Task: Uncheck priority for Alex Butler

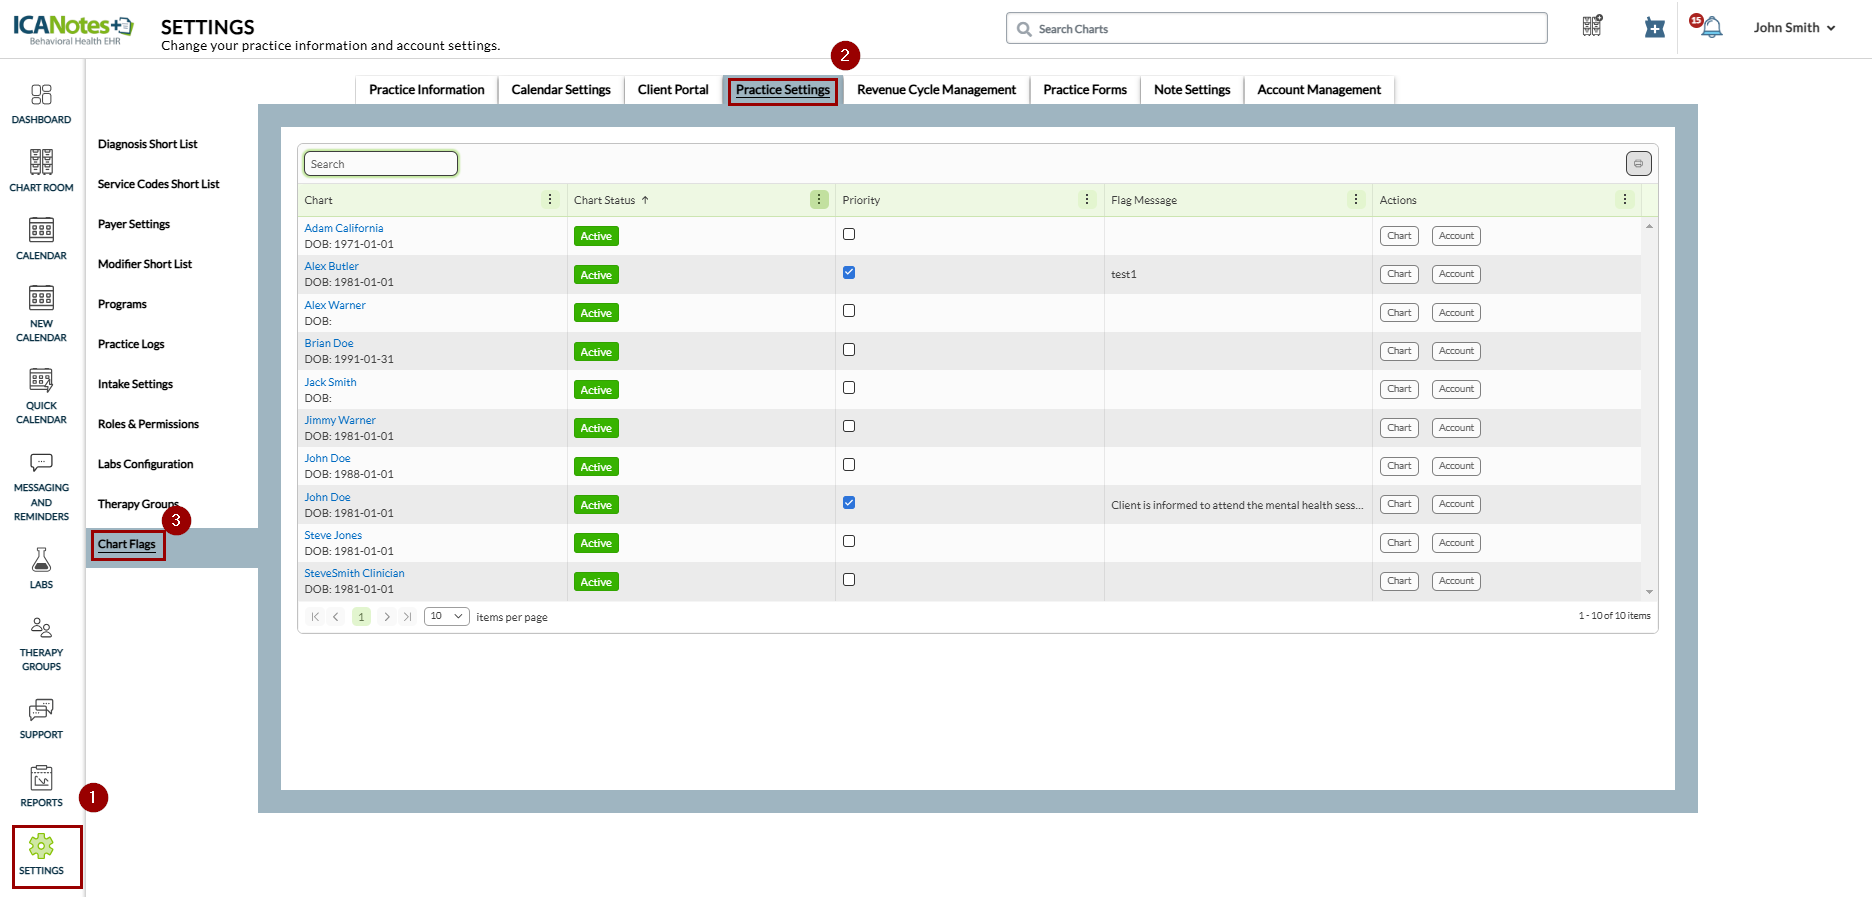Action: point(849,272)
